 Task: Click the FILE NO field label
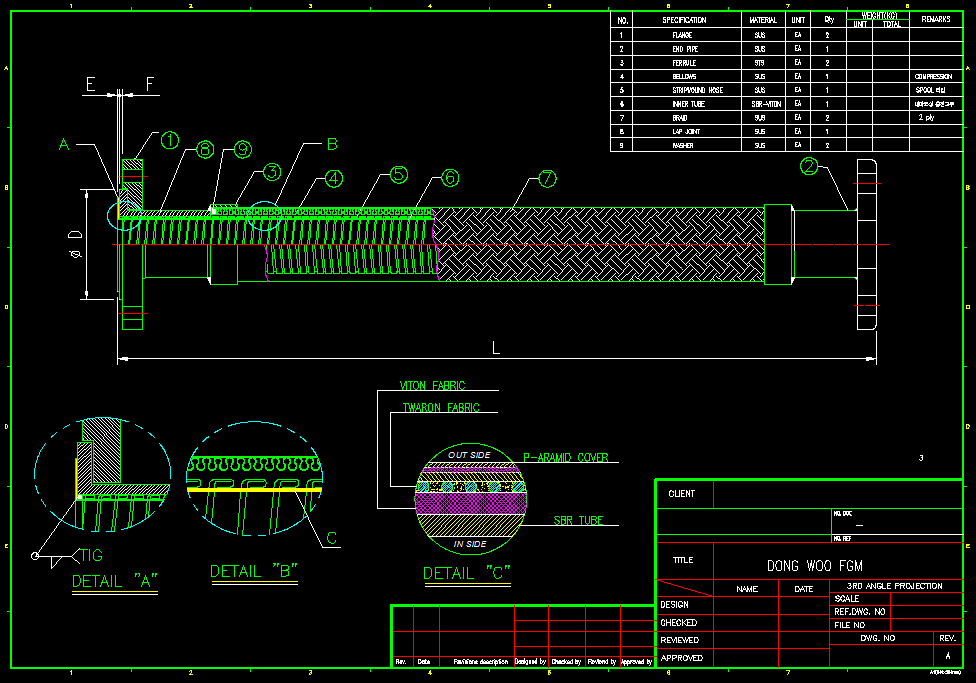(850, 624)
